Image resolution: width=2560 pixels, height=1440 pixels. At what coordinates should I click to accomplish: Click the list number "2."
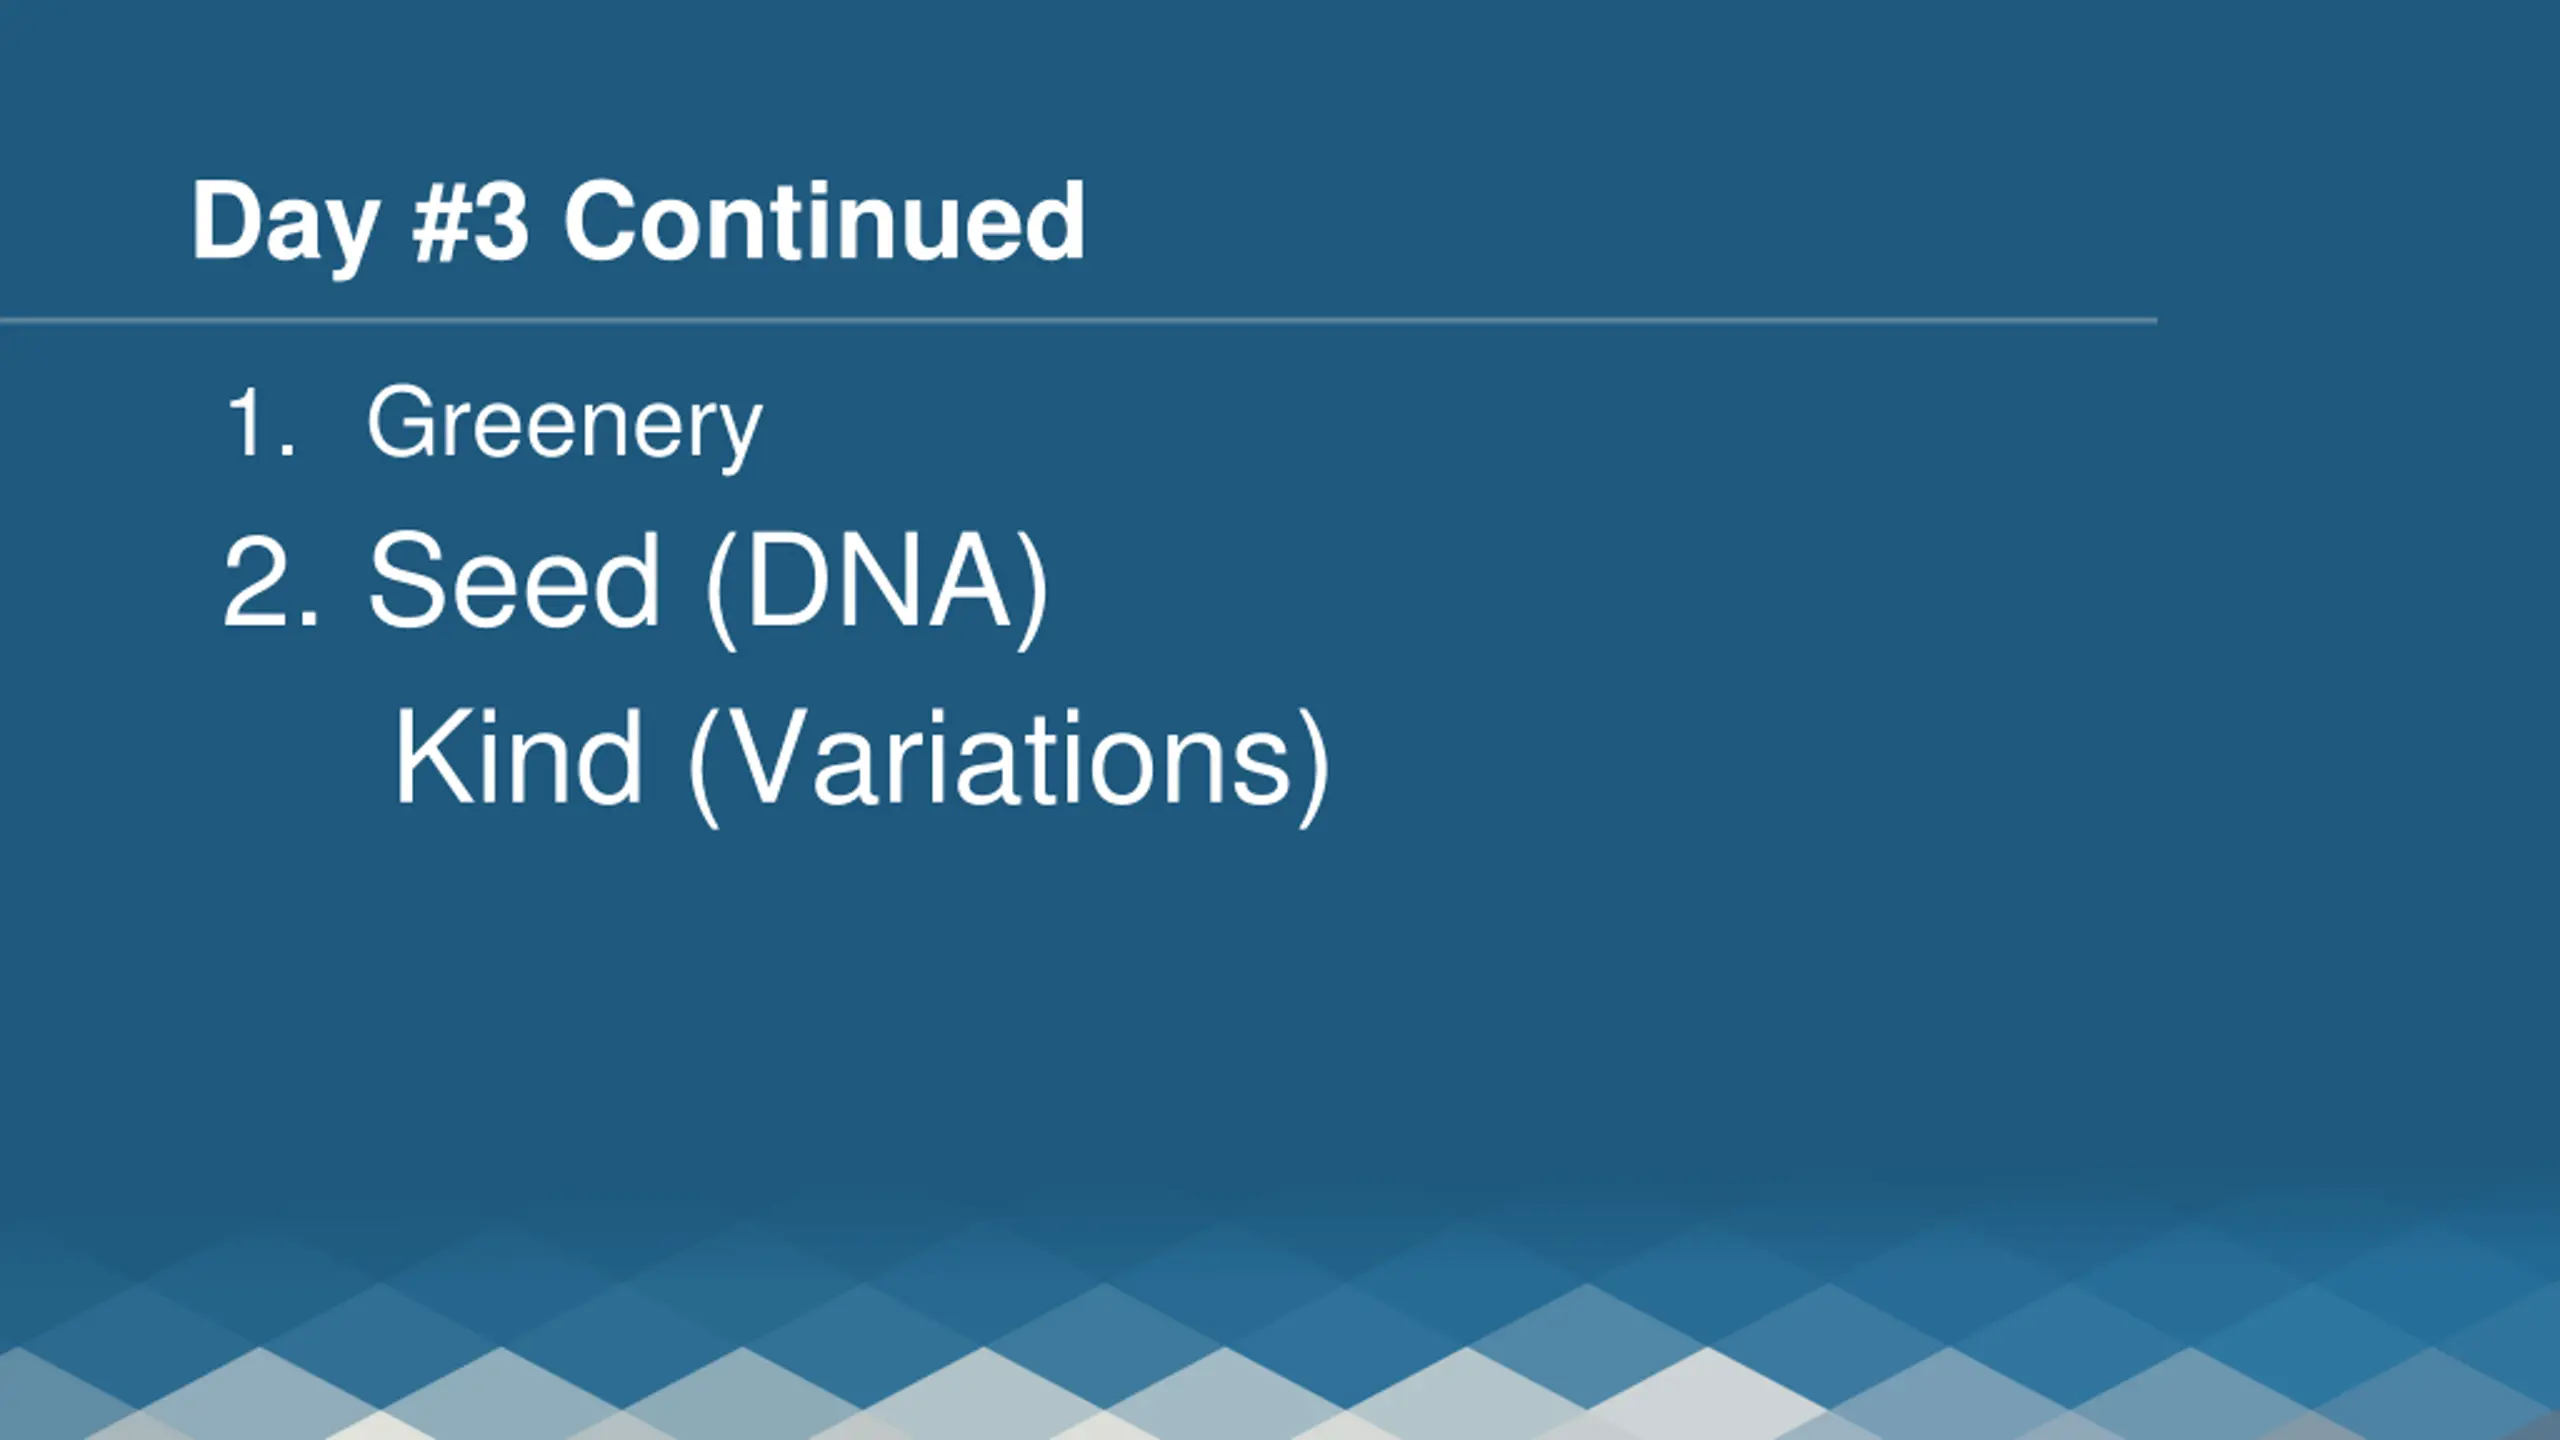270,581
